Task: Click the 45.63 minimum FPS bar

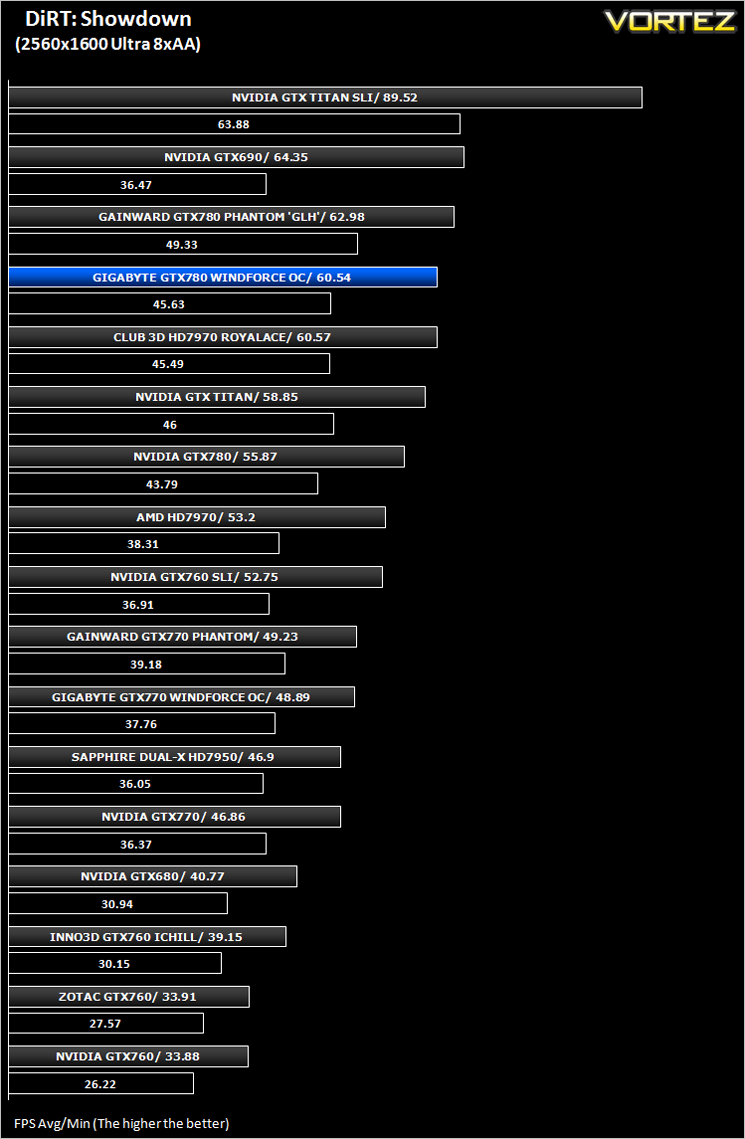Action: 170,304
